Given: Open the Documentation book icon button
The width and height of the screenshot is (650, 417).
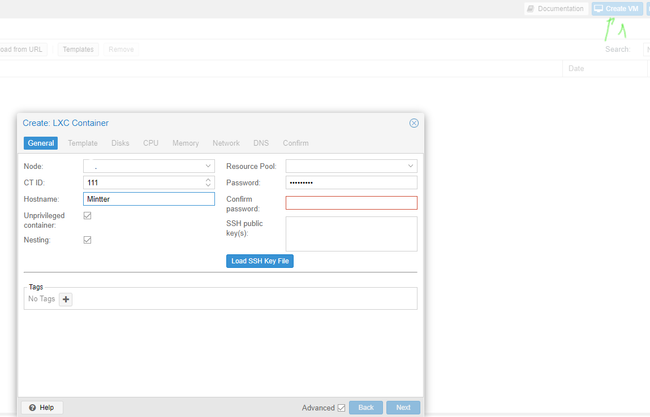Looking at the screenshot, I should tap(555, 8).
